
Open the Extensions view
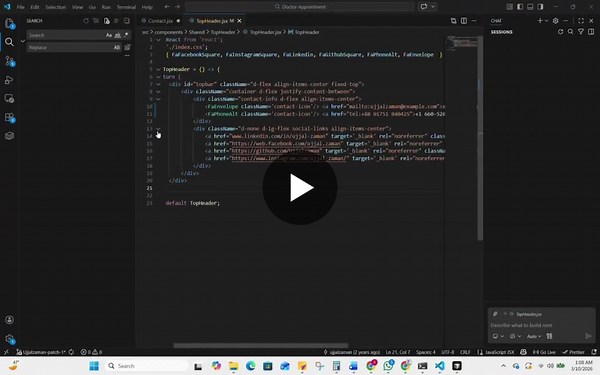click(x=10, y=117)
